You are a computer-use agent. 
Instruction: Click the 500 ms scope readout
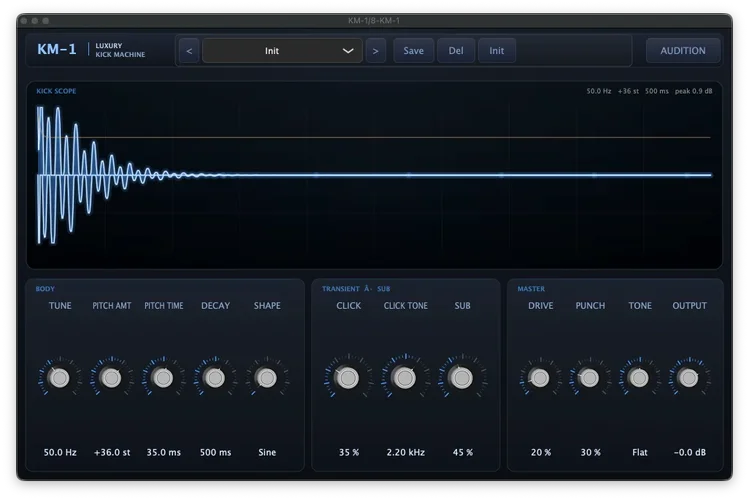point(656,91)
